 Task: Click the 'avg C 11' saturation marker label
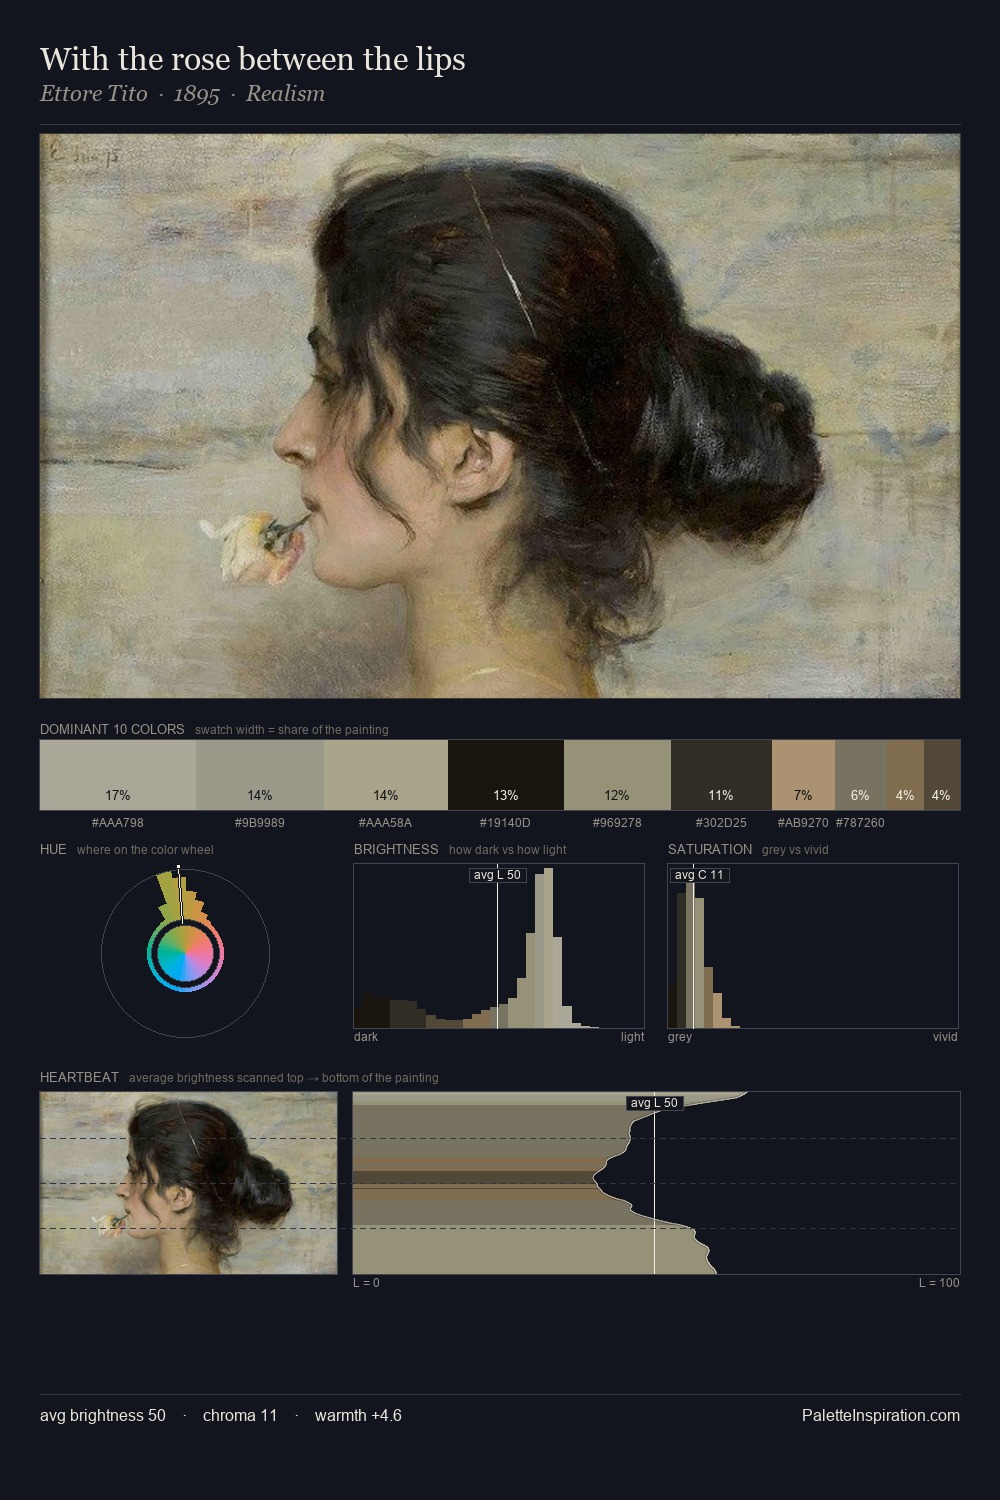[699, 875]
